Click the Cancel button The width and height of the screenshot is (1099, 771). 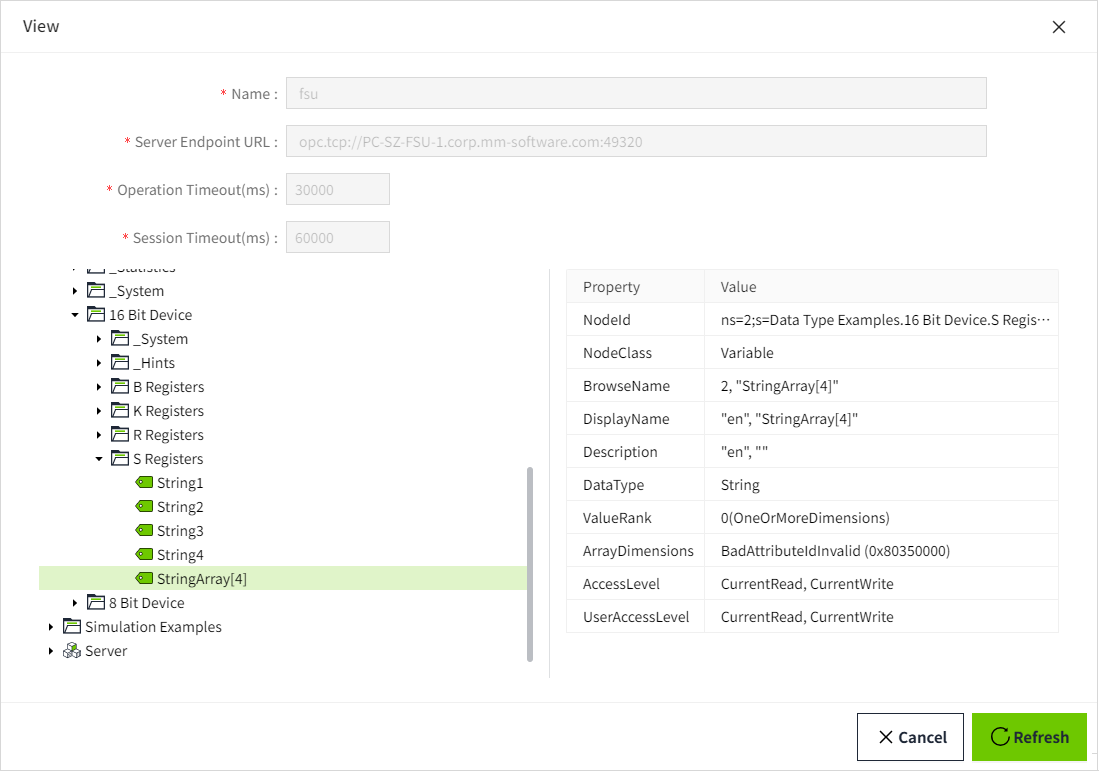[x=910, y=737]
